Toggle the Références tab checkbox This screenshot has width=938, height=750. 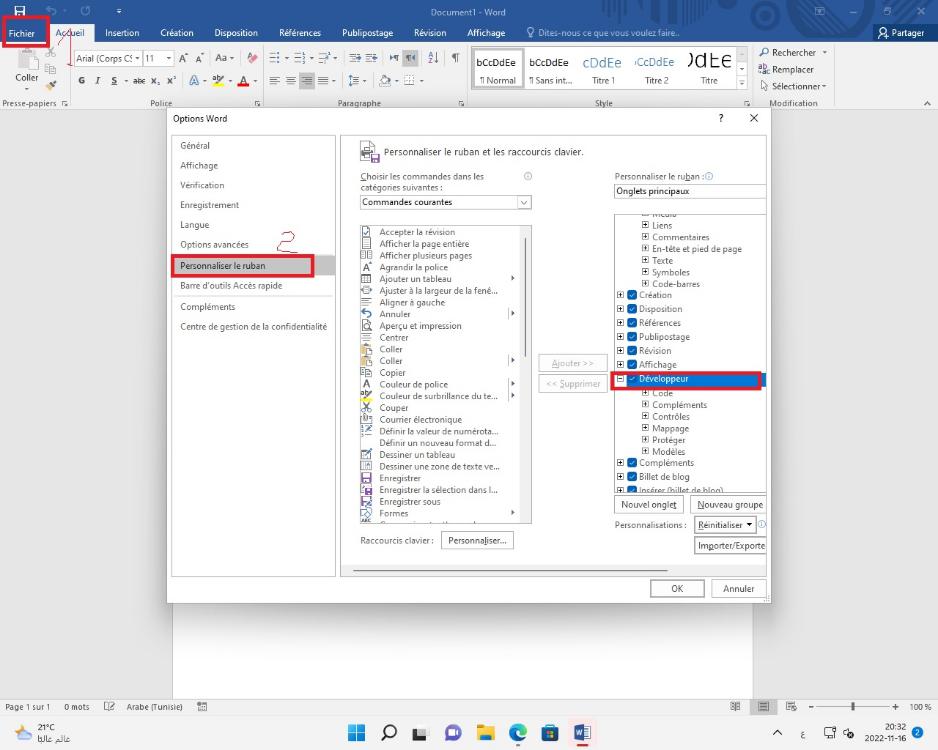tap(632, 322)
